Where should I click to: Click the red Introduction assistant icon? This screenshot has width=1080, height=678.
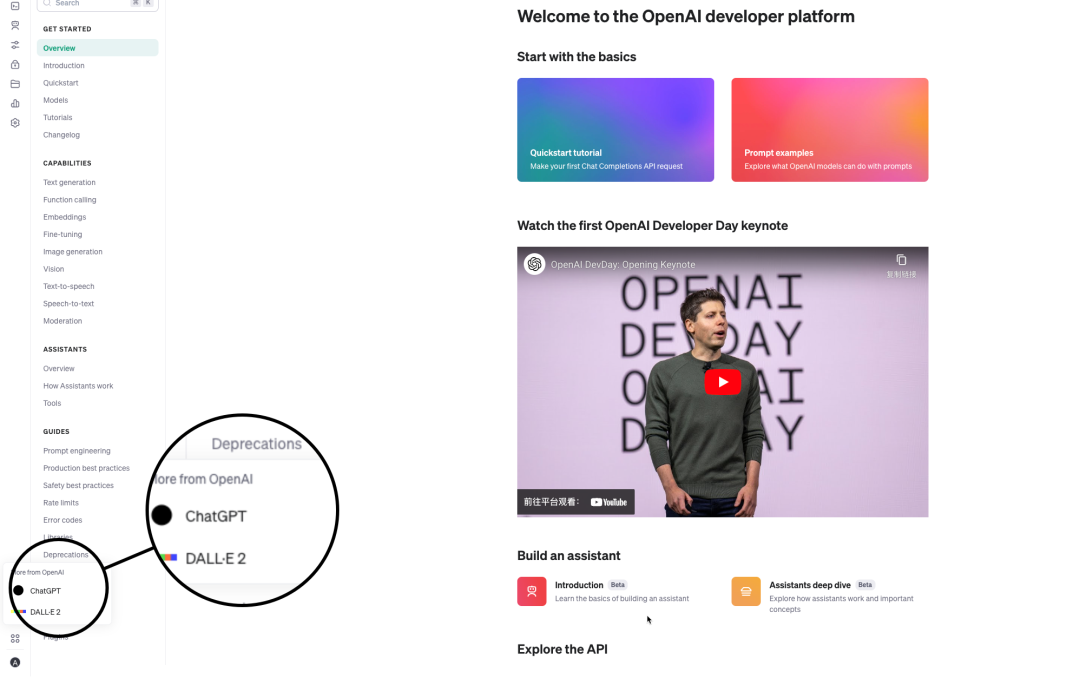click(531, 591)
